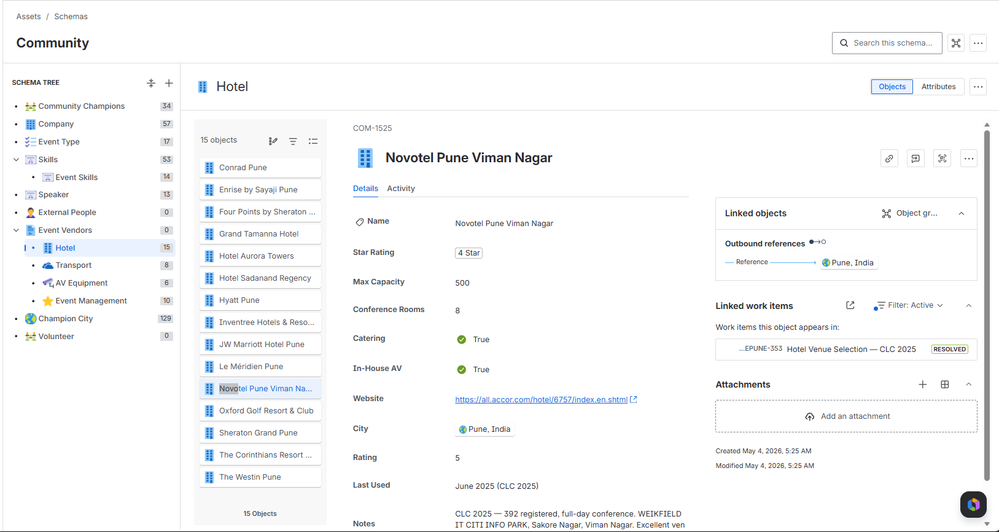Select Company in the schema tree
This screenshot has width=999, height=532.
(x=56, y=124)
